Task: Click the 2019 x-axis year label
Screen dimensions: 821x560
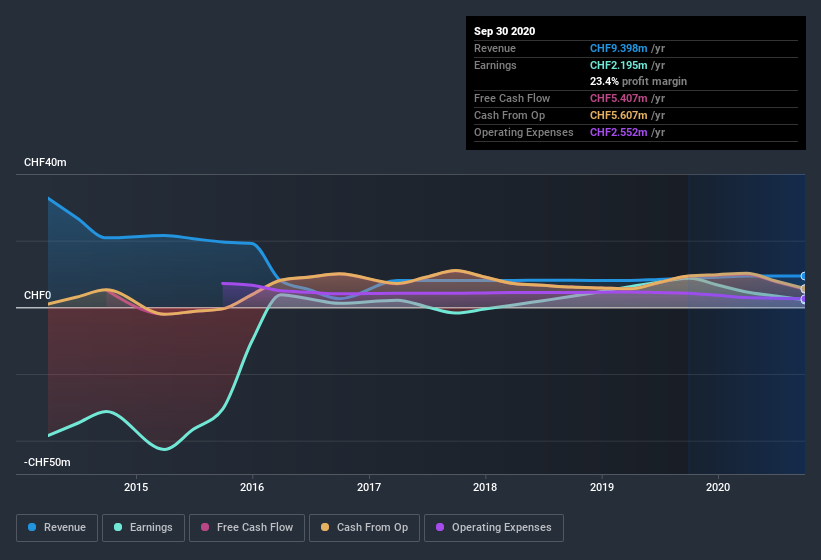Action: pos(601,487)
